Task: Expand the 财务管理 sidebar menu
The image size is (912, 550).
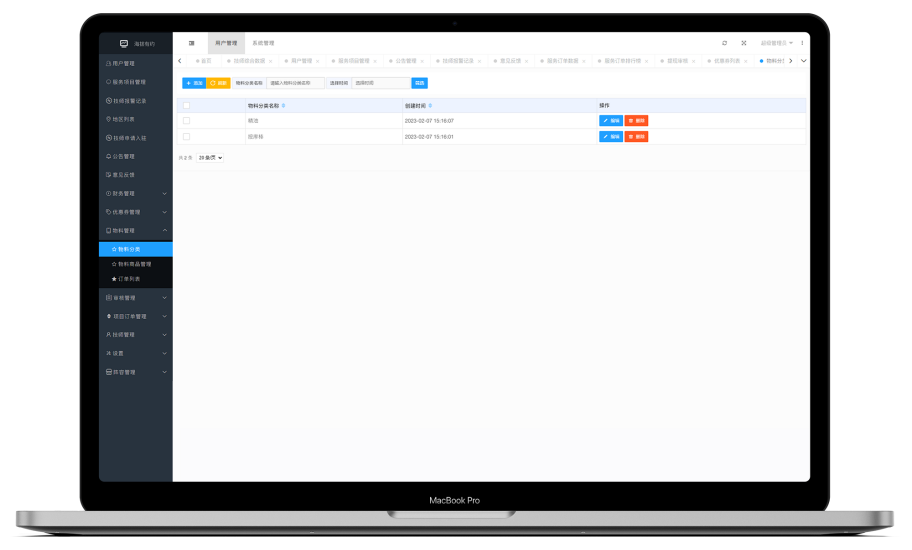Action: click(136, 193)
